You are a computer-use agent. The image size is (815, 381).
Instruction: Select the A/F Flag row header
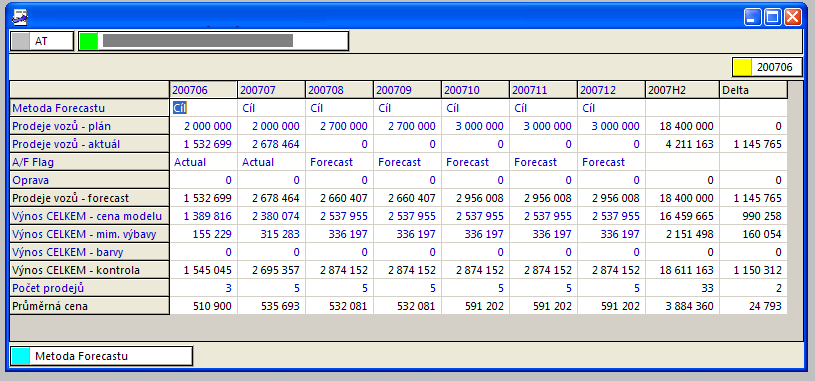[x=90, y=162]
